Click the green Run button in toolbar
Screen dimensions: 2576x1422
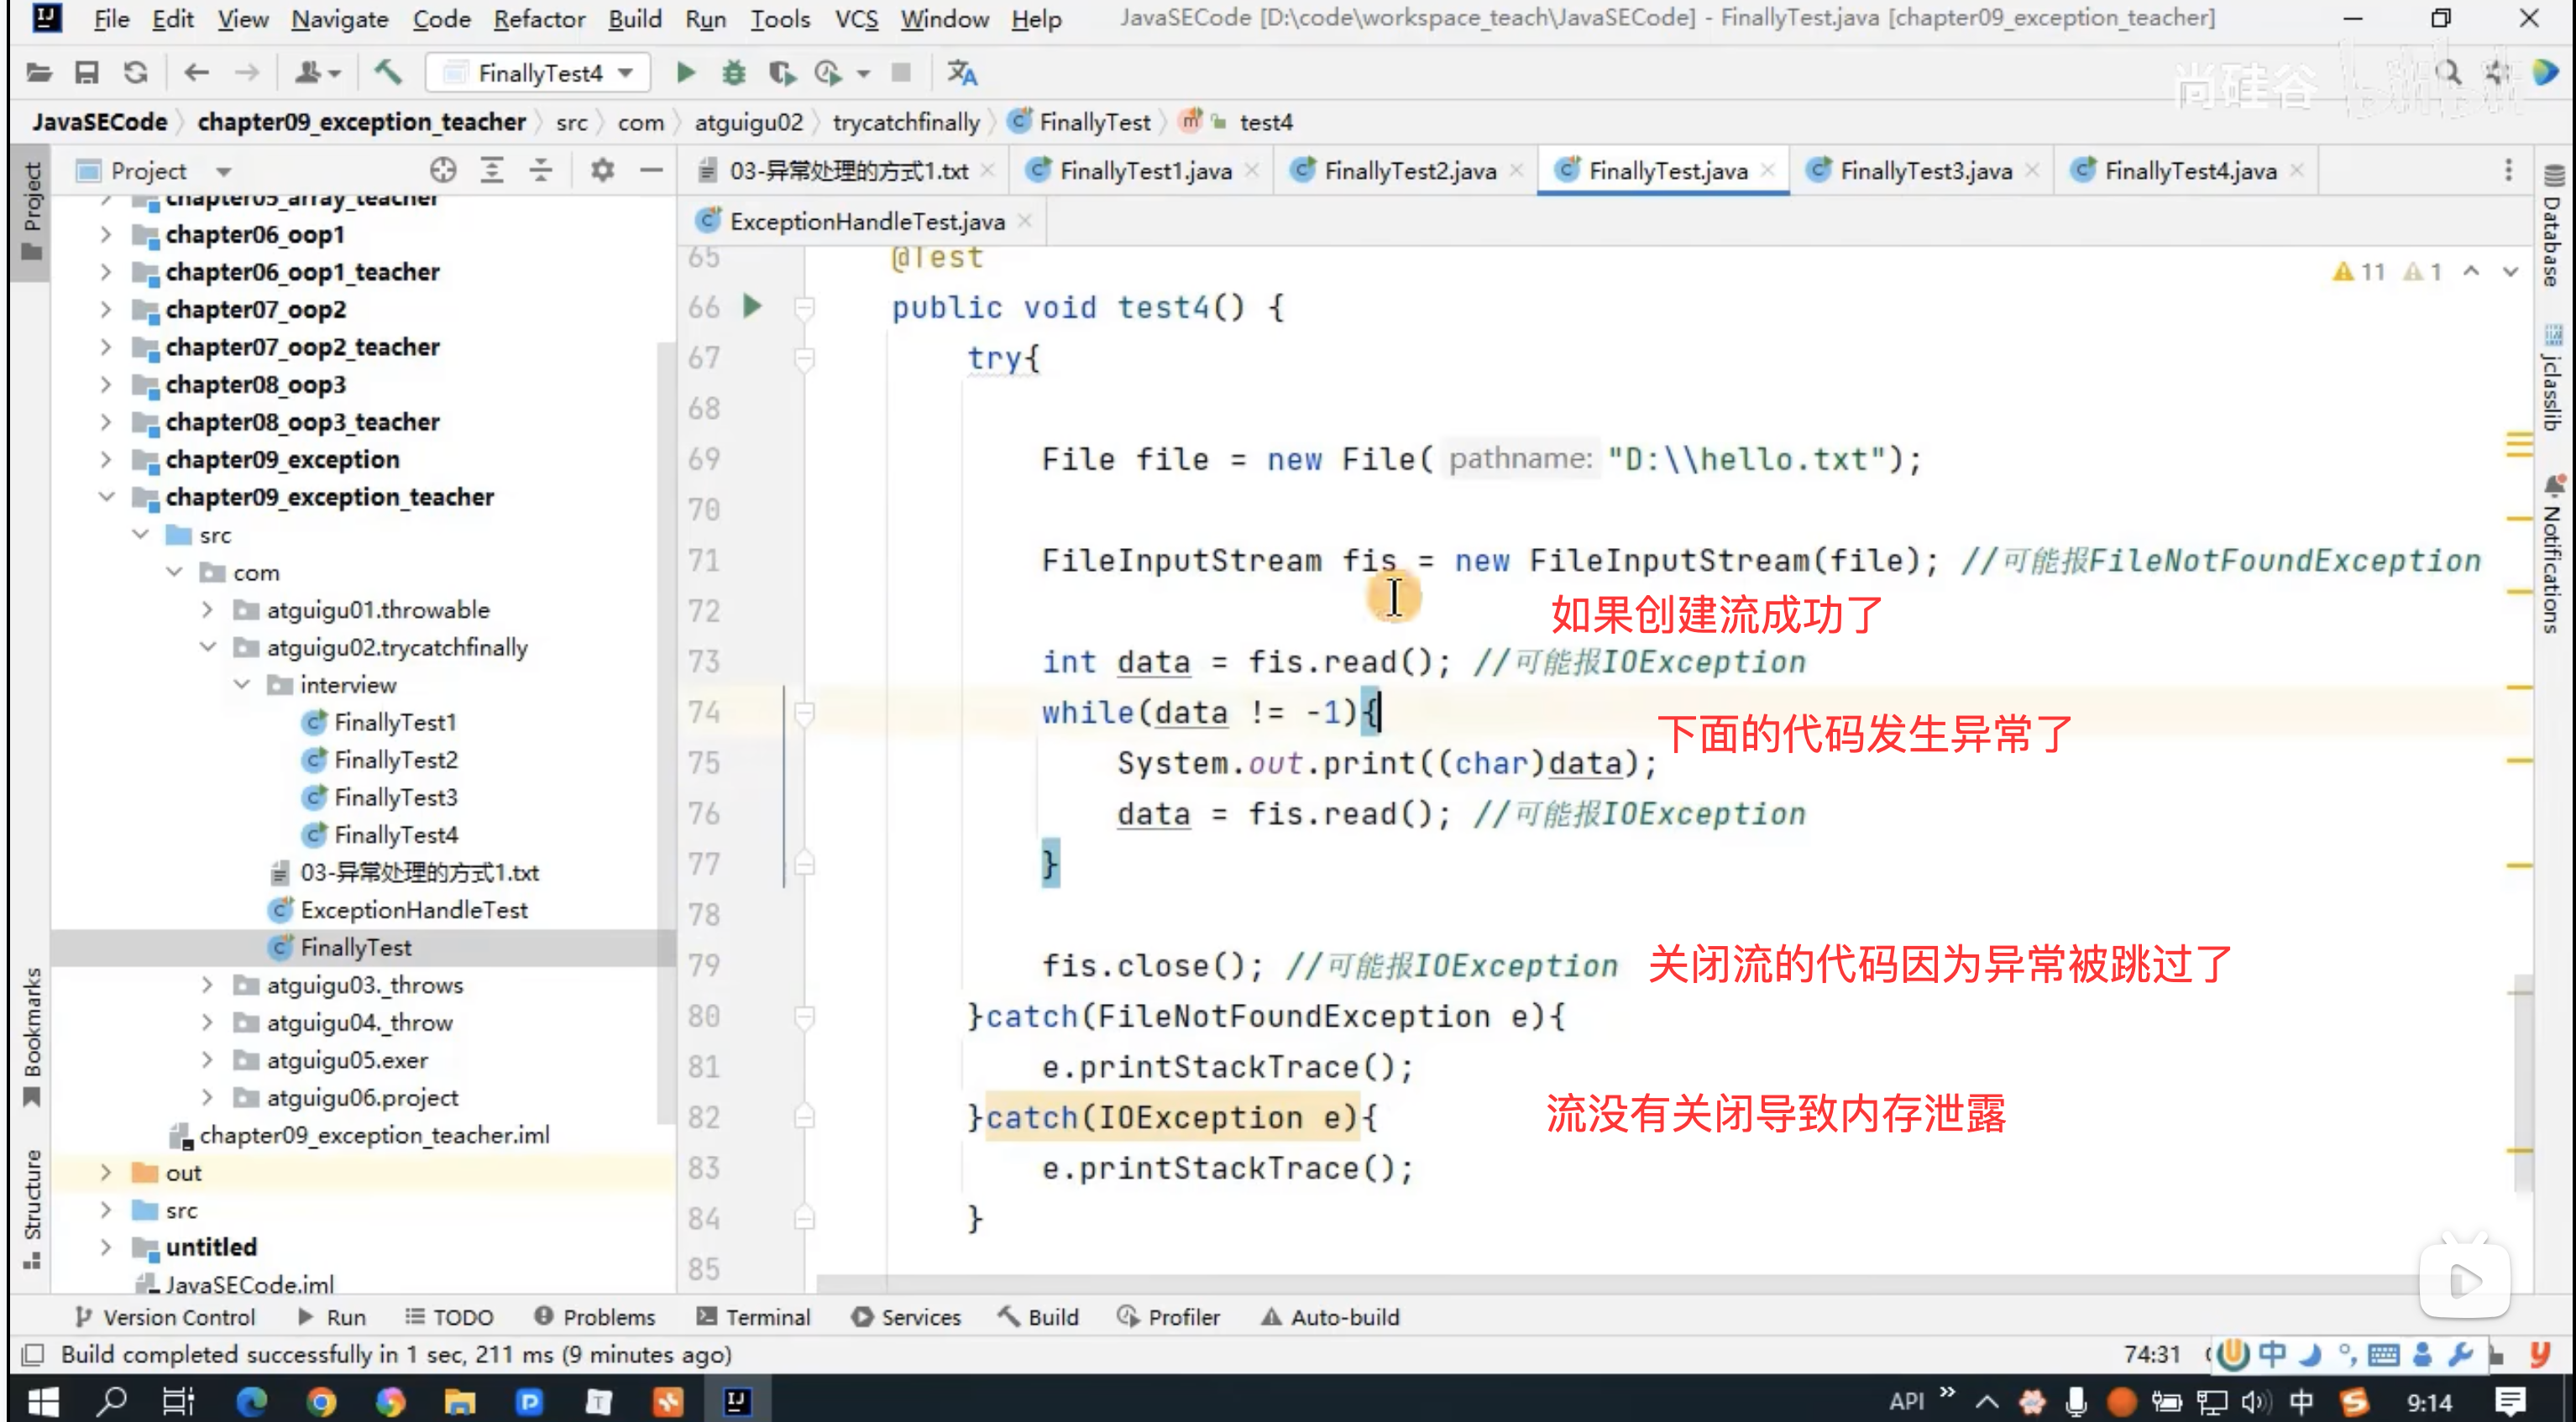point(685,72)
